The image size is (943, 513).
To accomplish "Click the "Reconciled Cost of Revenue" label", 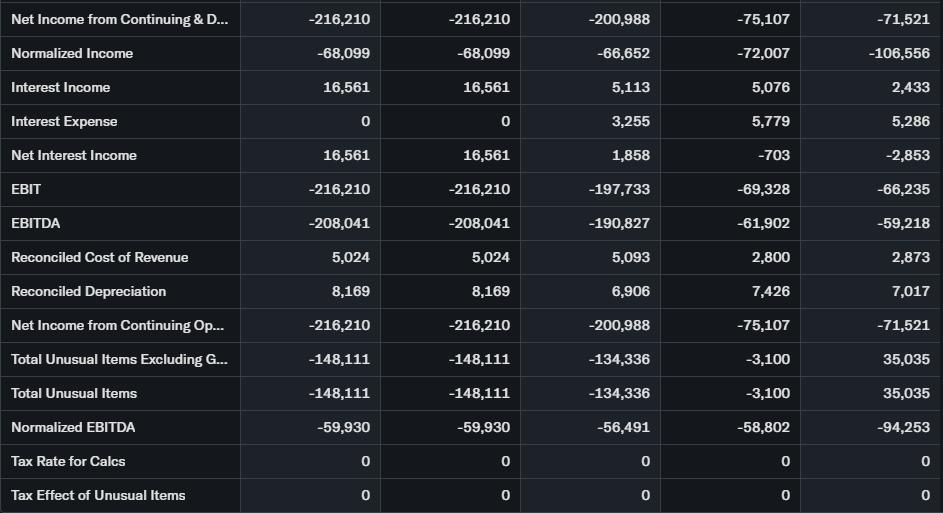I will coord(100,258).
